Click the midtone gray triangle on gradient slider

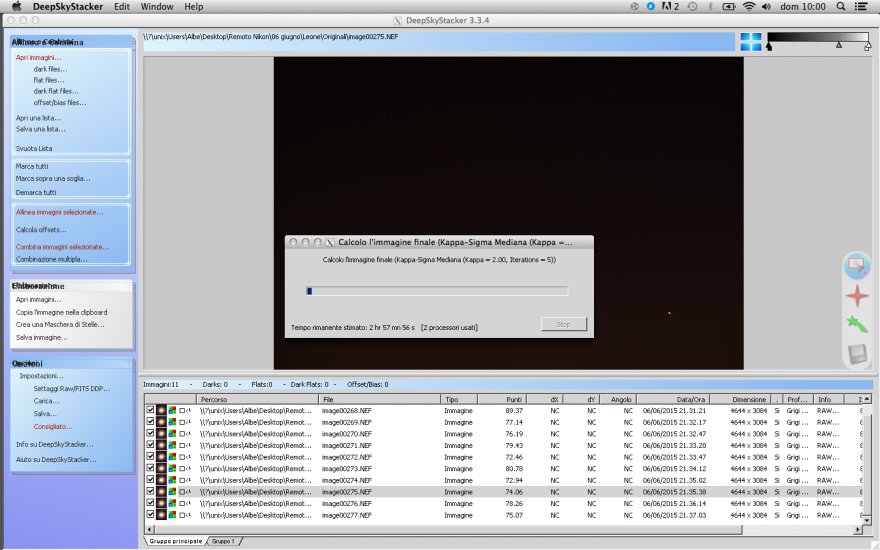pyautogui.click(x=838, y=46)
